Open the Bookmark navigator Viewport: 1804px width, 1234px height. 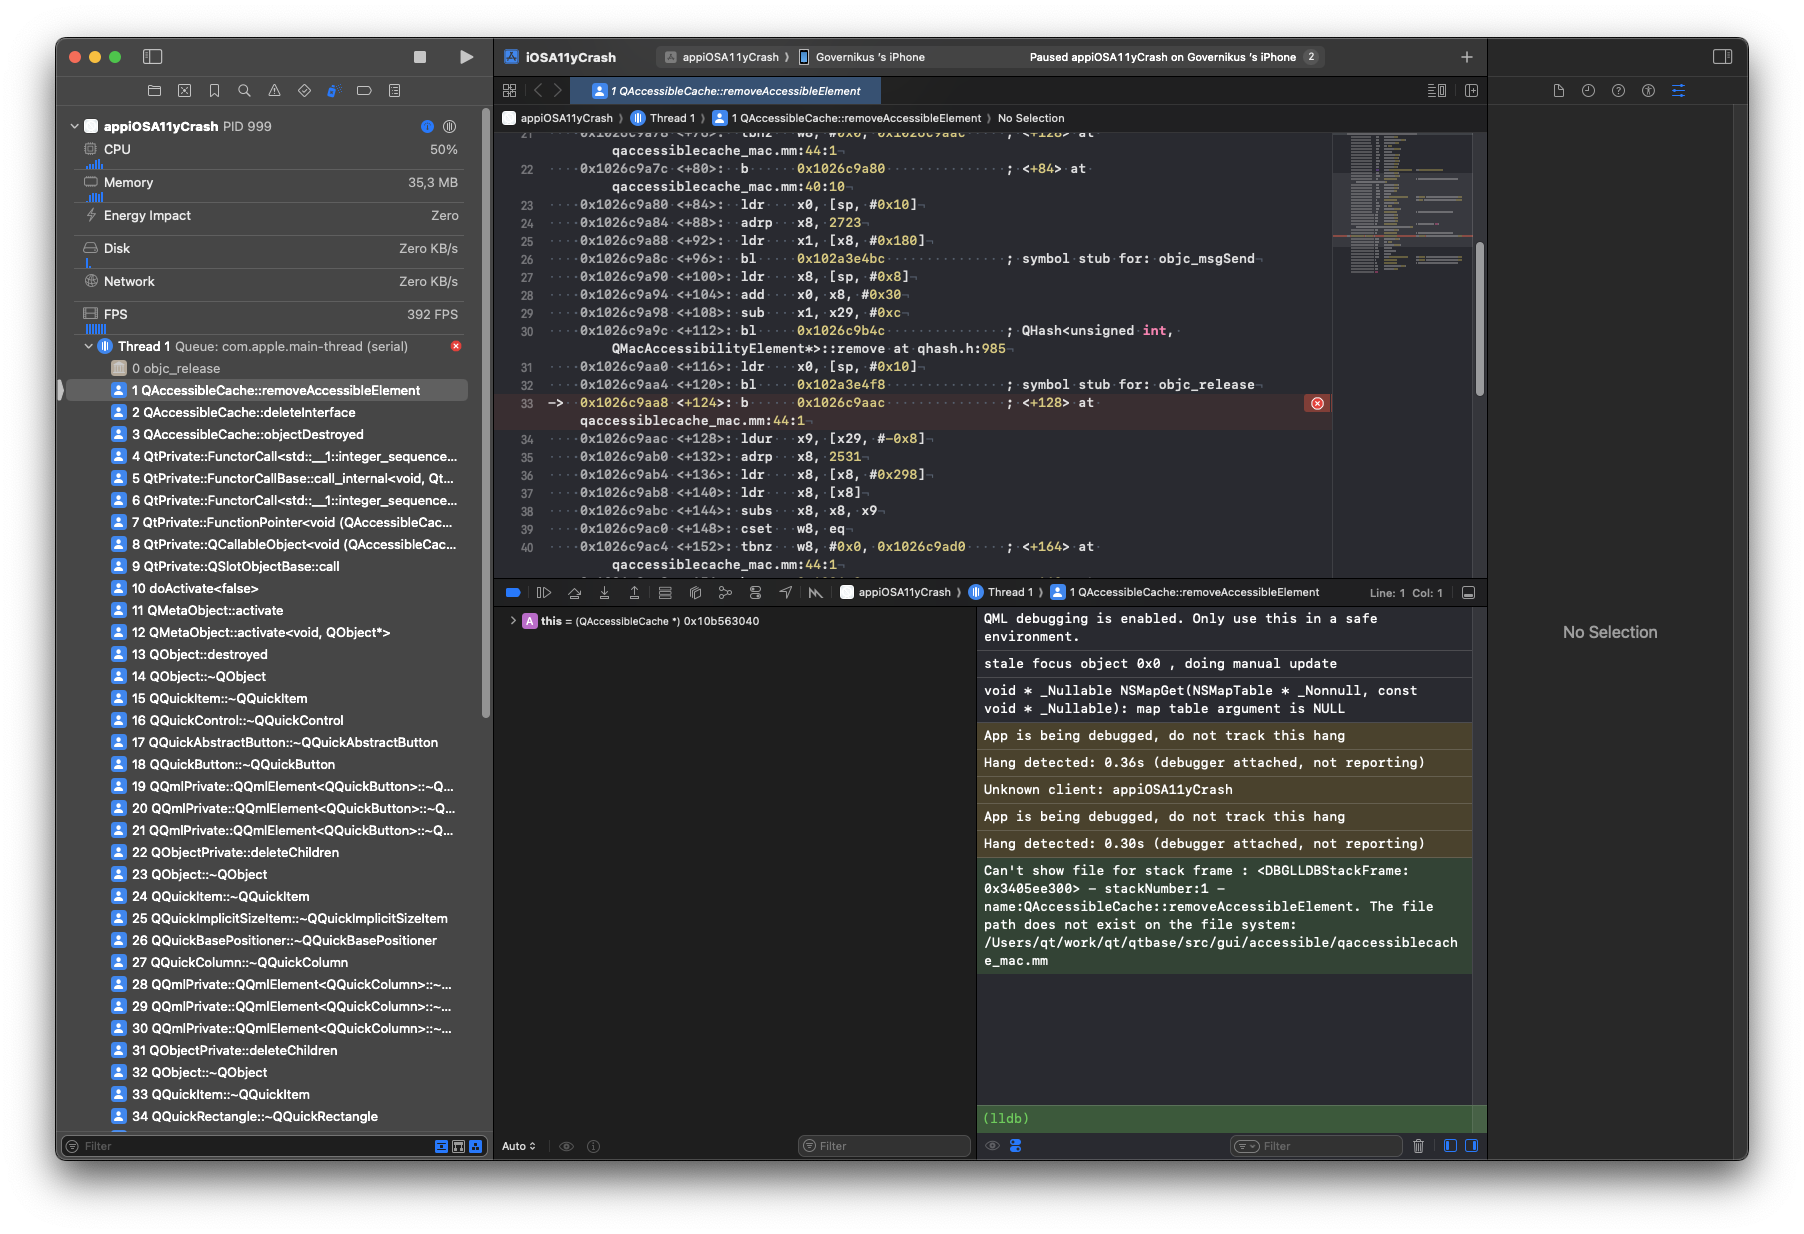point(214,91)
